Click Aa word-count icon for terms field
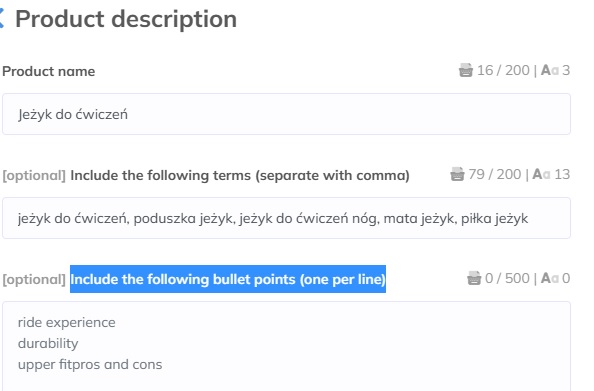594x391 pixels. point(541,174)
